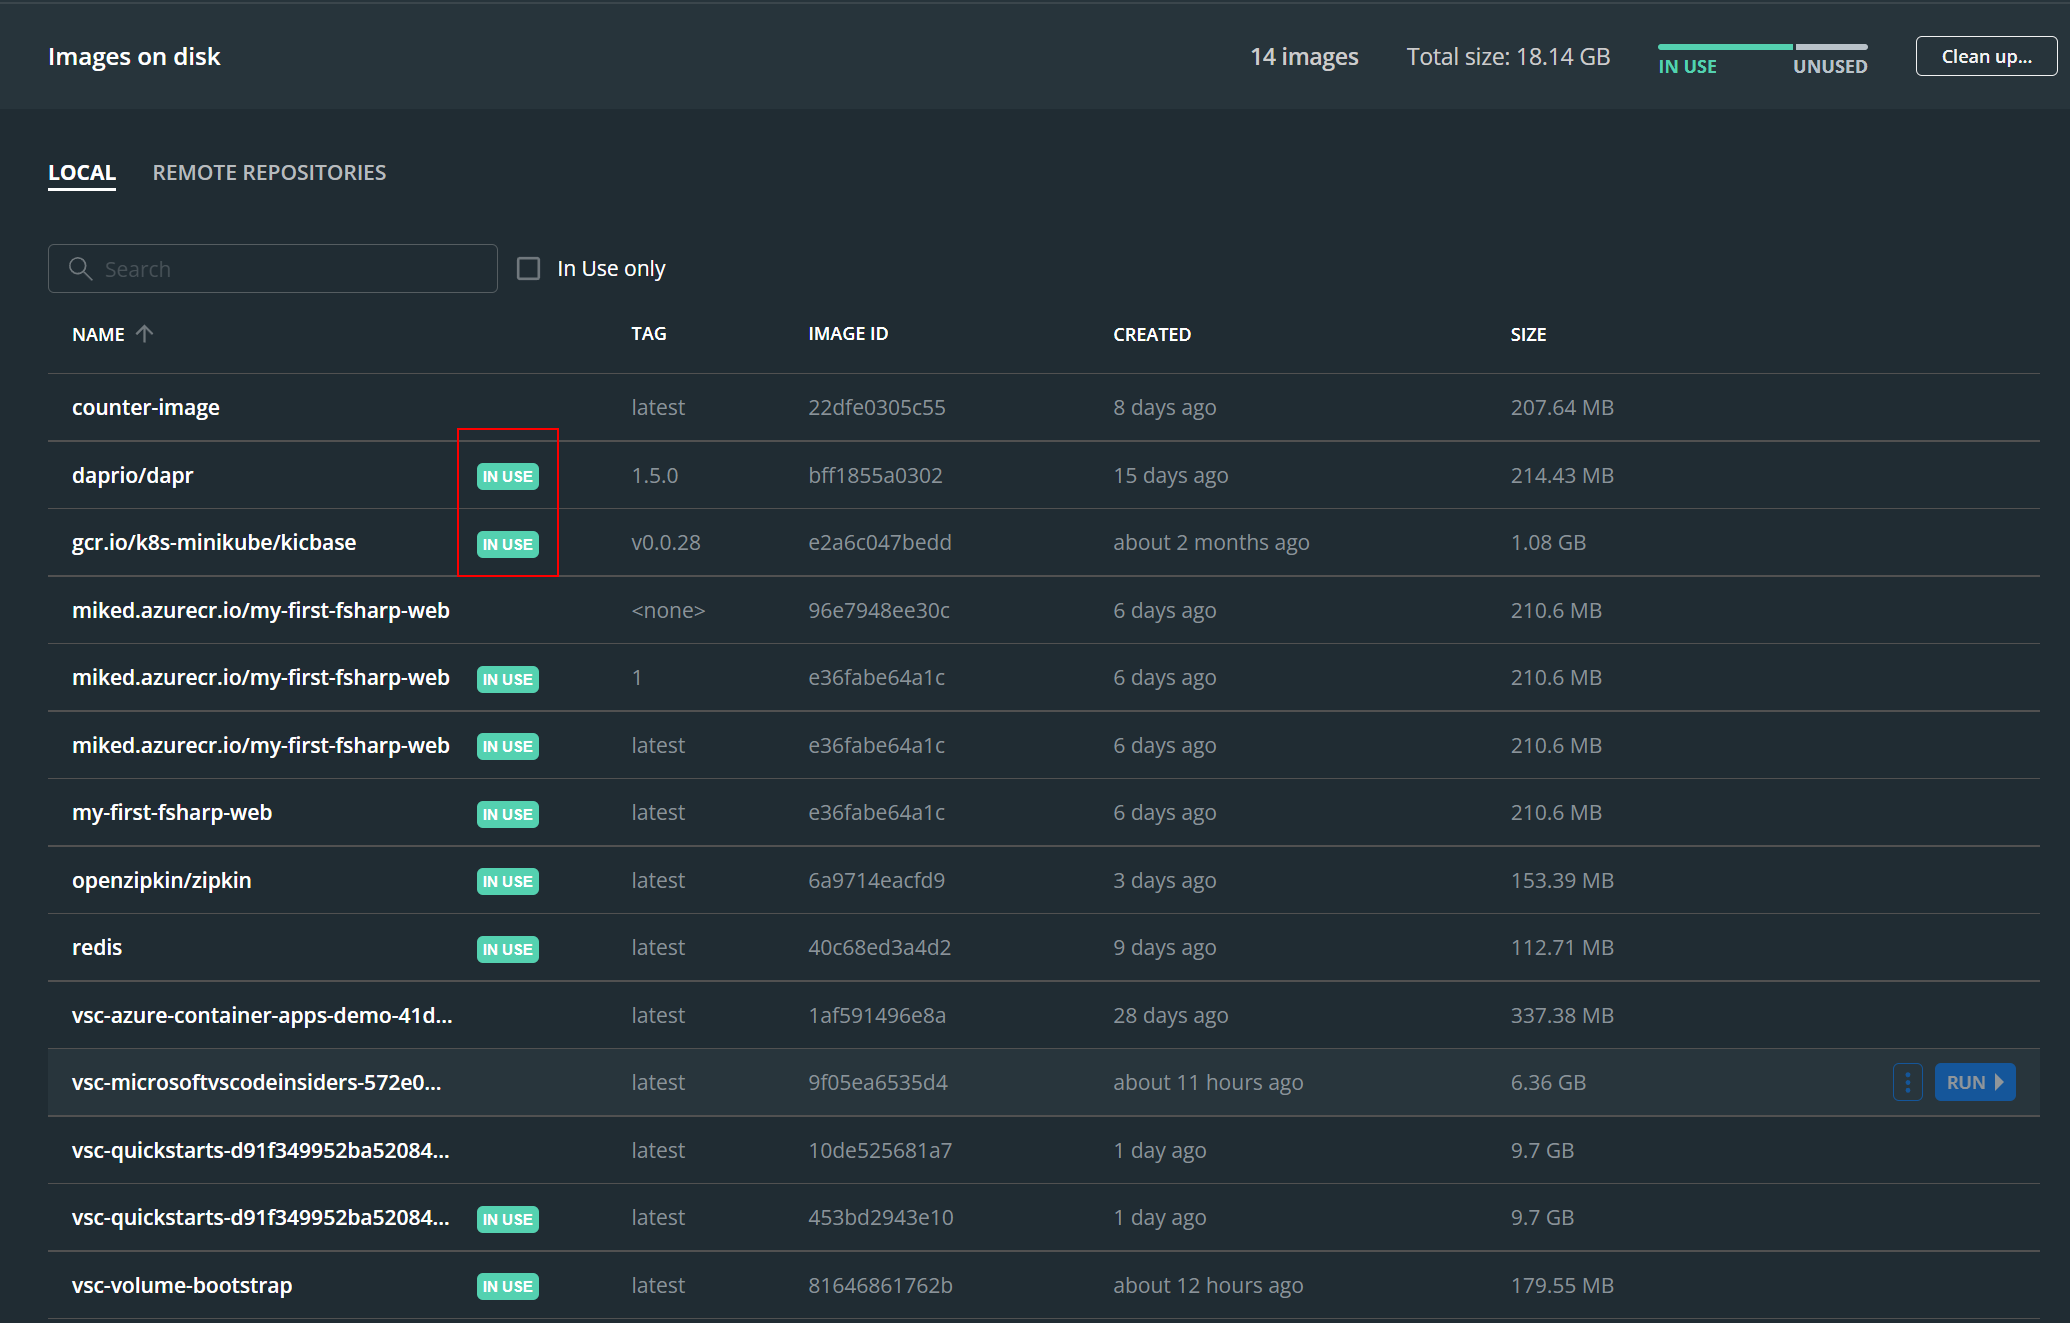Run the vsc-microsoftvscodeinsiders image
The height and width of the screenshot is (1323, 2070).
click(x=1975, y=1082)
